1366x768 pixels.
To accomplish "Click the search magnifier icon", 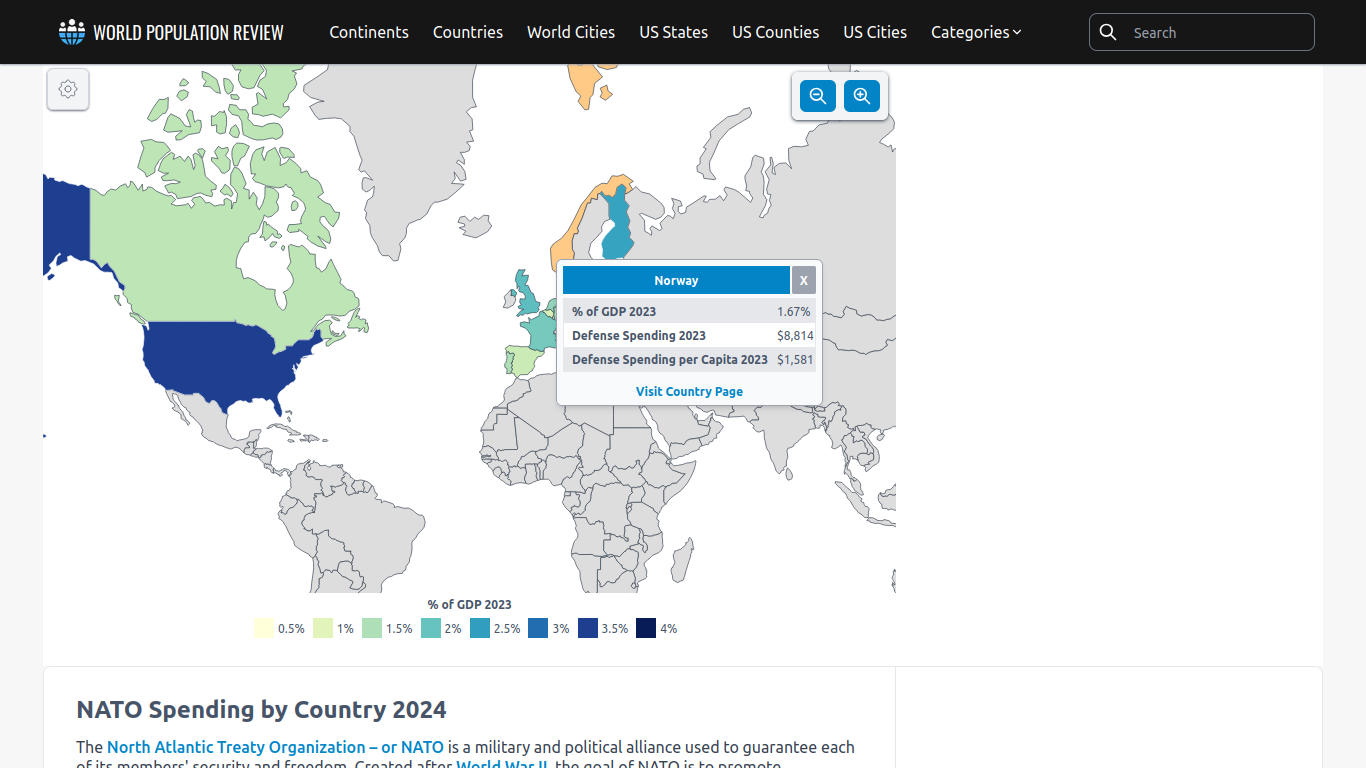I will [x=1108, y=32].
